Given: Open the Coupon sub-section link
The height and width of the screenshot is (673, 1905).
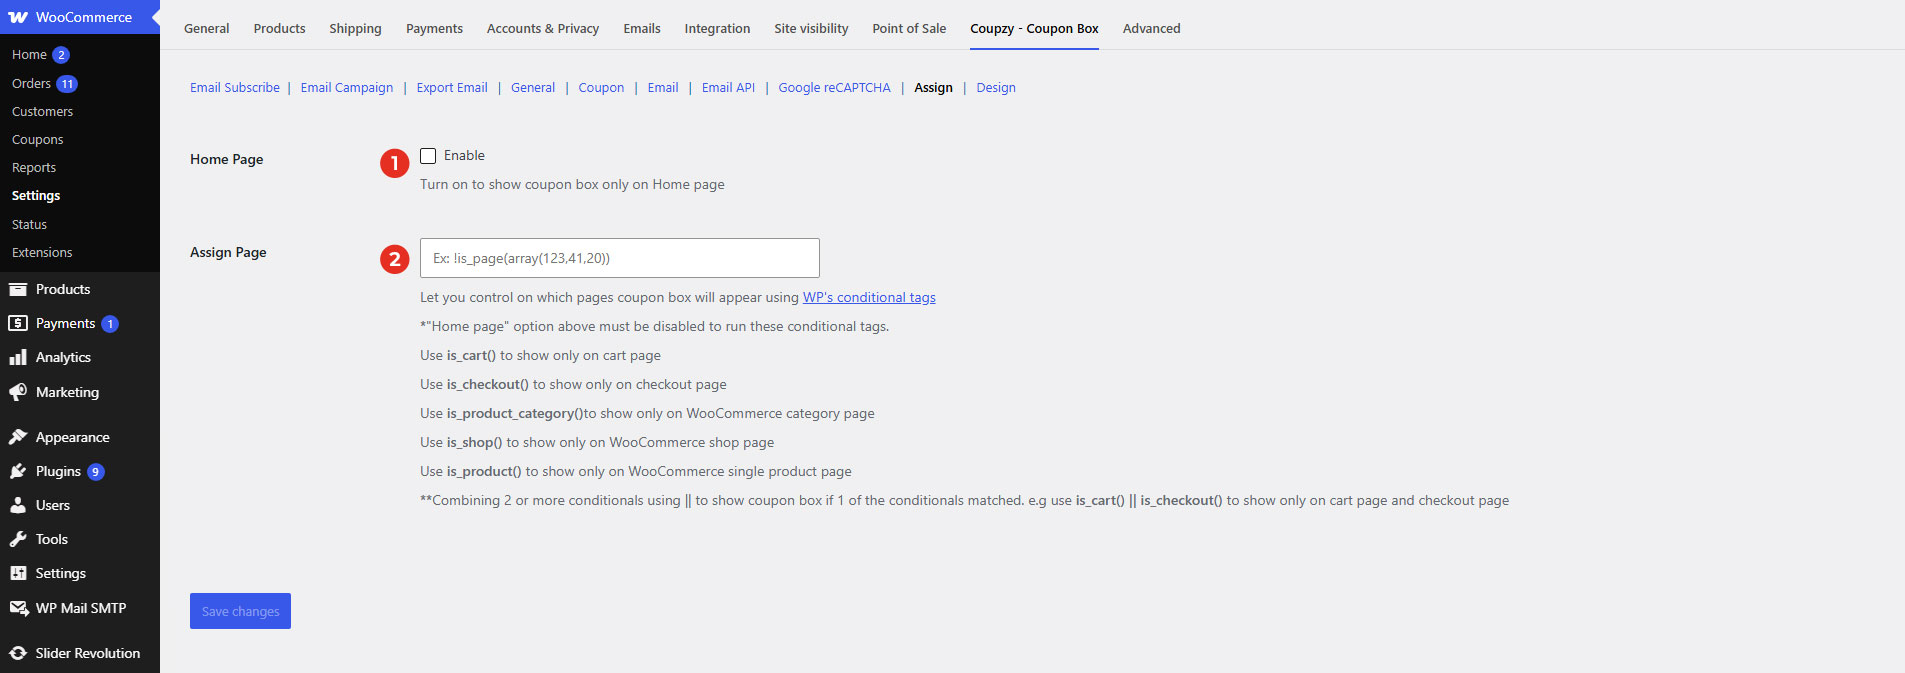Looking at the screenshot, I should click(601, 87).
